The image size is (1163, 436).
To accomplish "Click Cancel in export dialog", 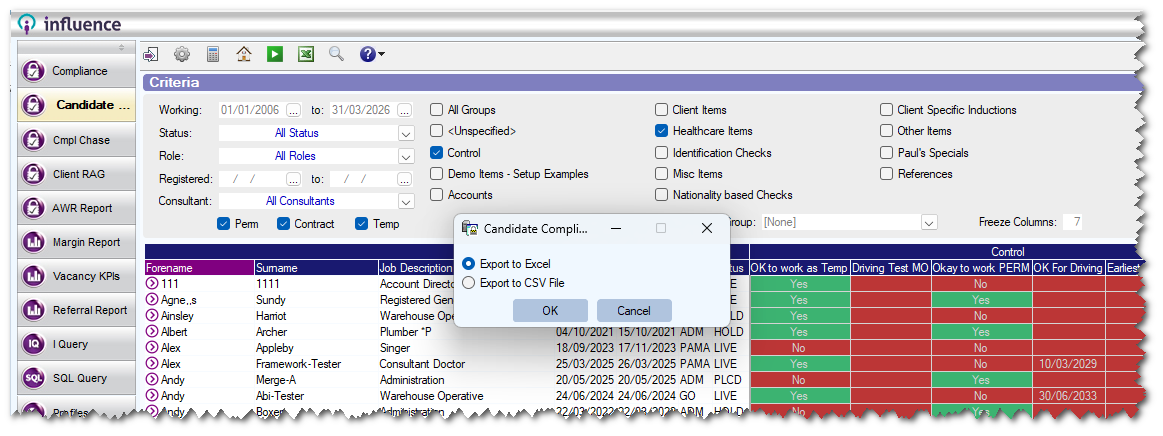I will [633, 311].
